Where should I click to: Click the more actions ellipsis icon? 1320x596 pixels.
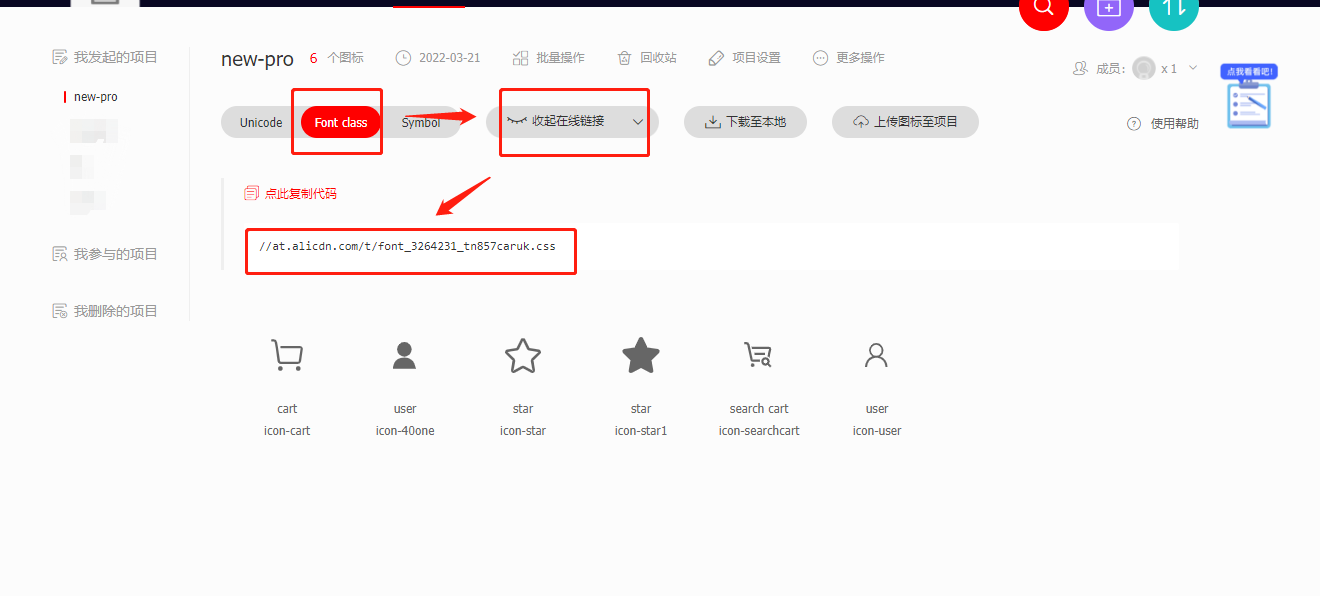(820, 58)
